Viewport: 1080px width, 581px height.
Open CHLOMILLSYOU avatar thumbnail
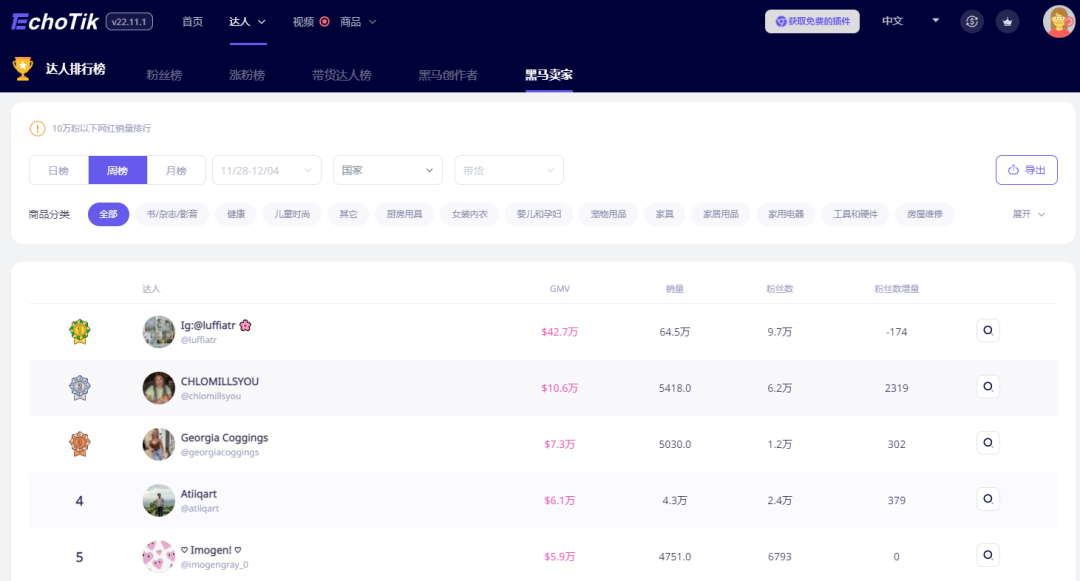[158, 388]
